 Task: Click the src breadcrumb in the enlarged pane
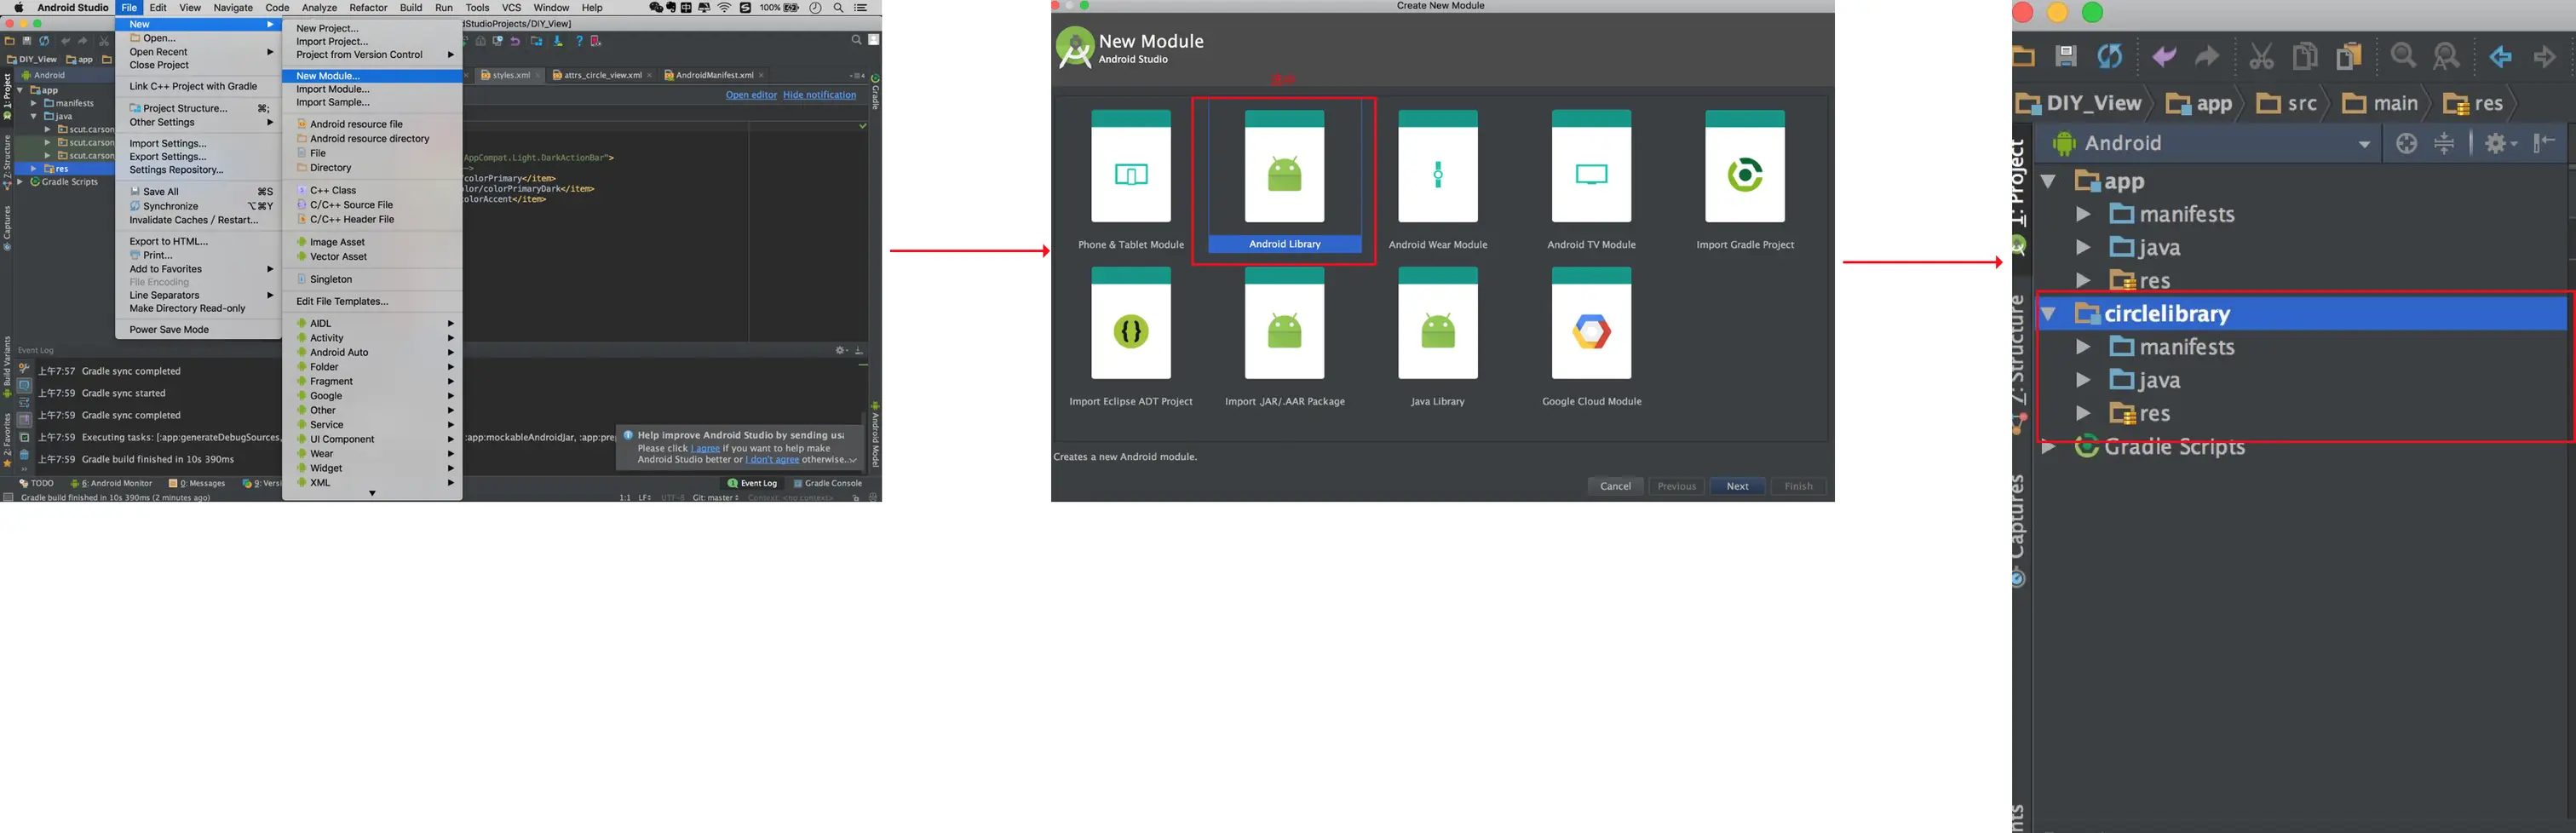tap(2287, 103)
